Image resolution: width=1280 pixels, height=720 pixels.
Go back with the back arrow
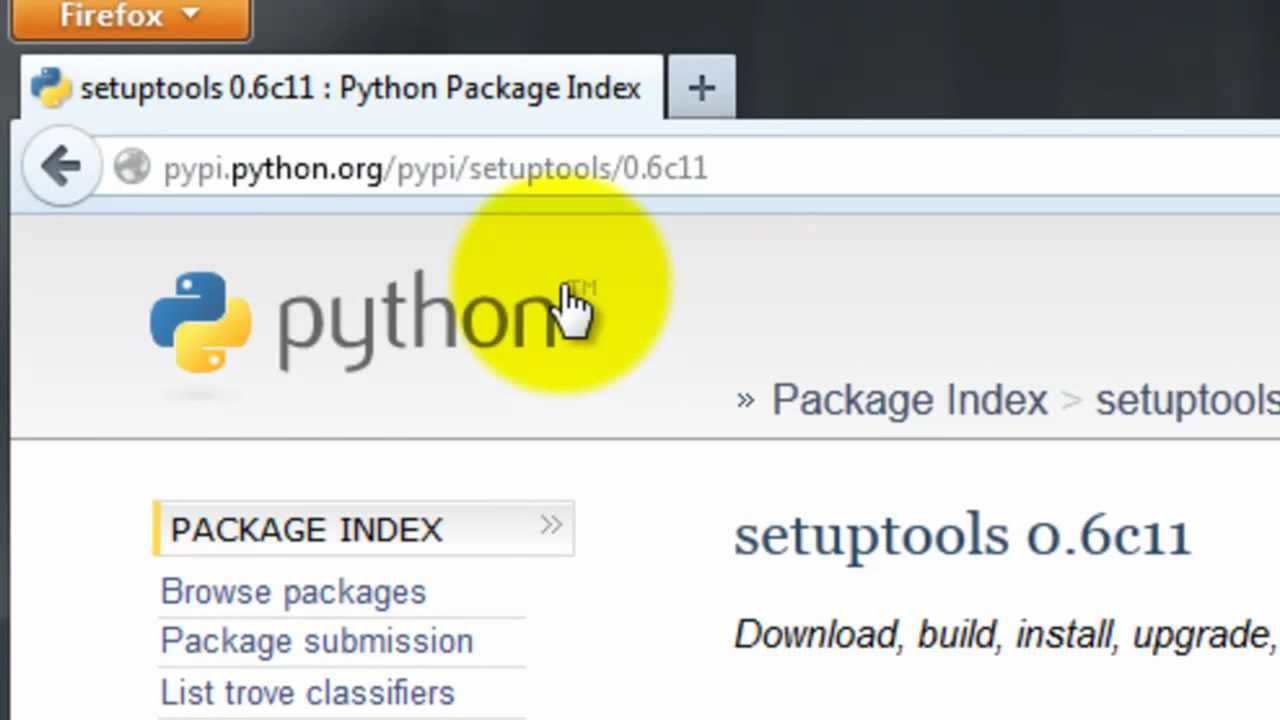pos(62,166)
